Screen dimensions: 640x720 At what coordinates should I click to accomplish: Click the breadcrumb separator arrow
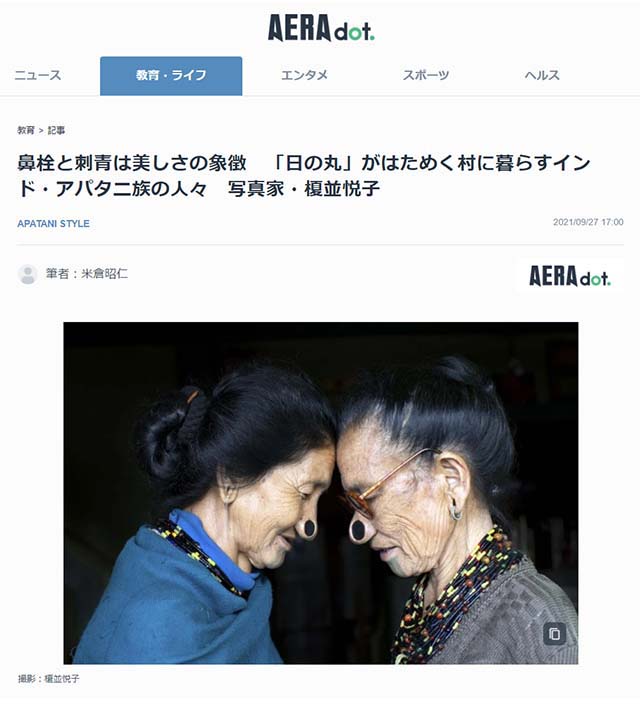point(41,131)
